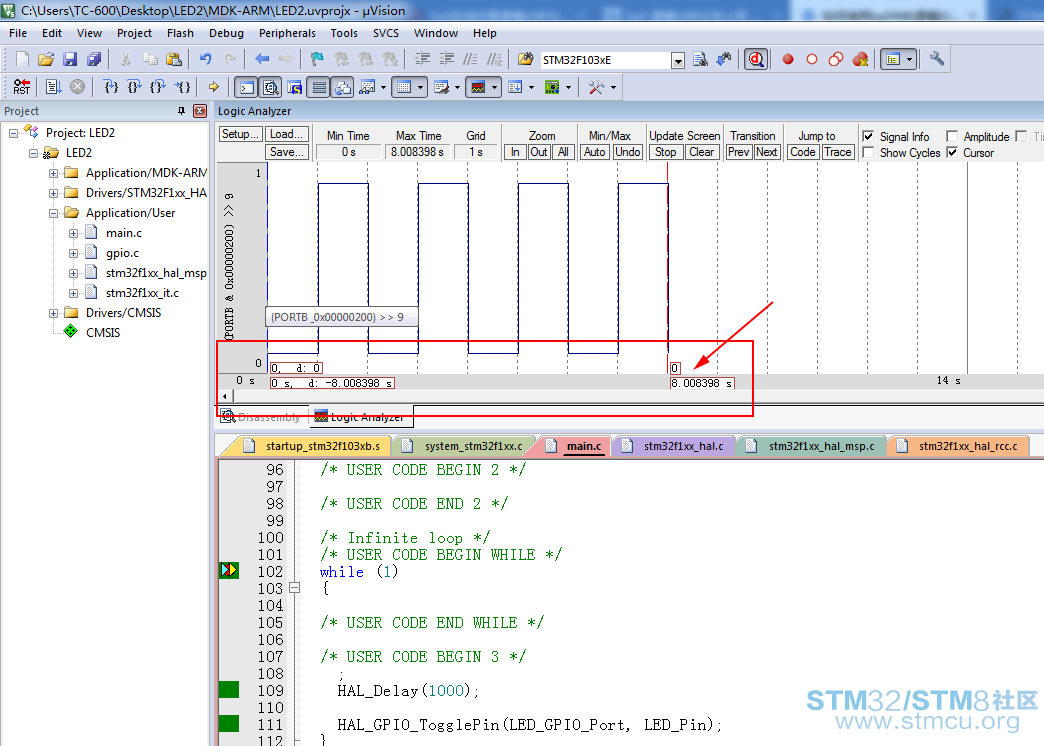Enable Show Cycles checkbox
1044x746 pixels.
point(868,153)
